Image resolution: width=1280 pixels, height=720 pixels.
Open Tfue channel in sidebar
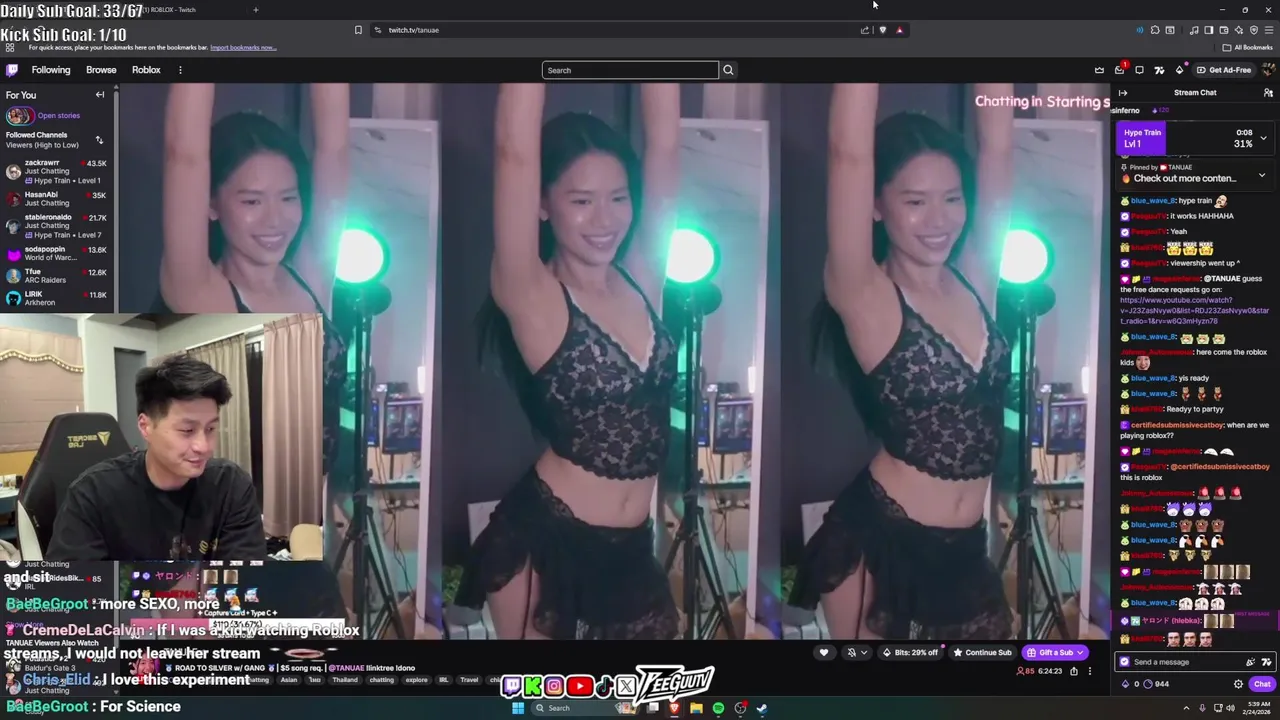[57, 276]
